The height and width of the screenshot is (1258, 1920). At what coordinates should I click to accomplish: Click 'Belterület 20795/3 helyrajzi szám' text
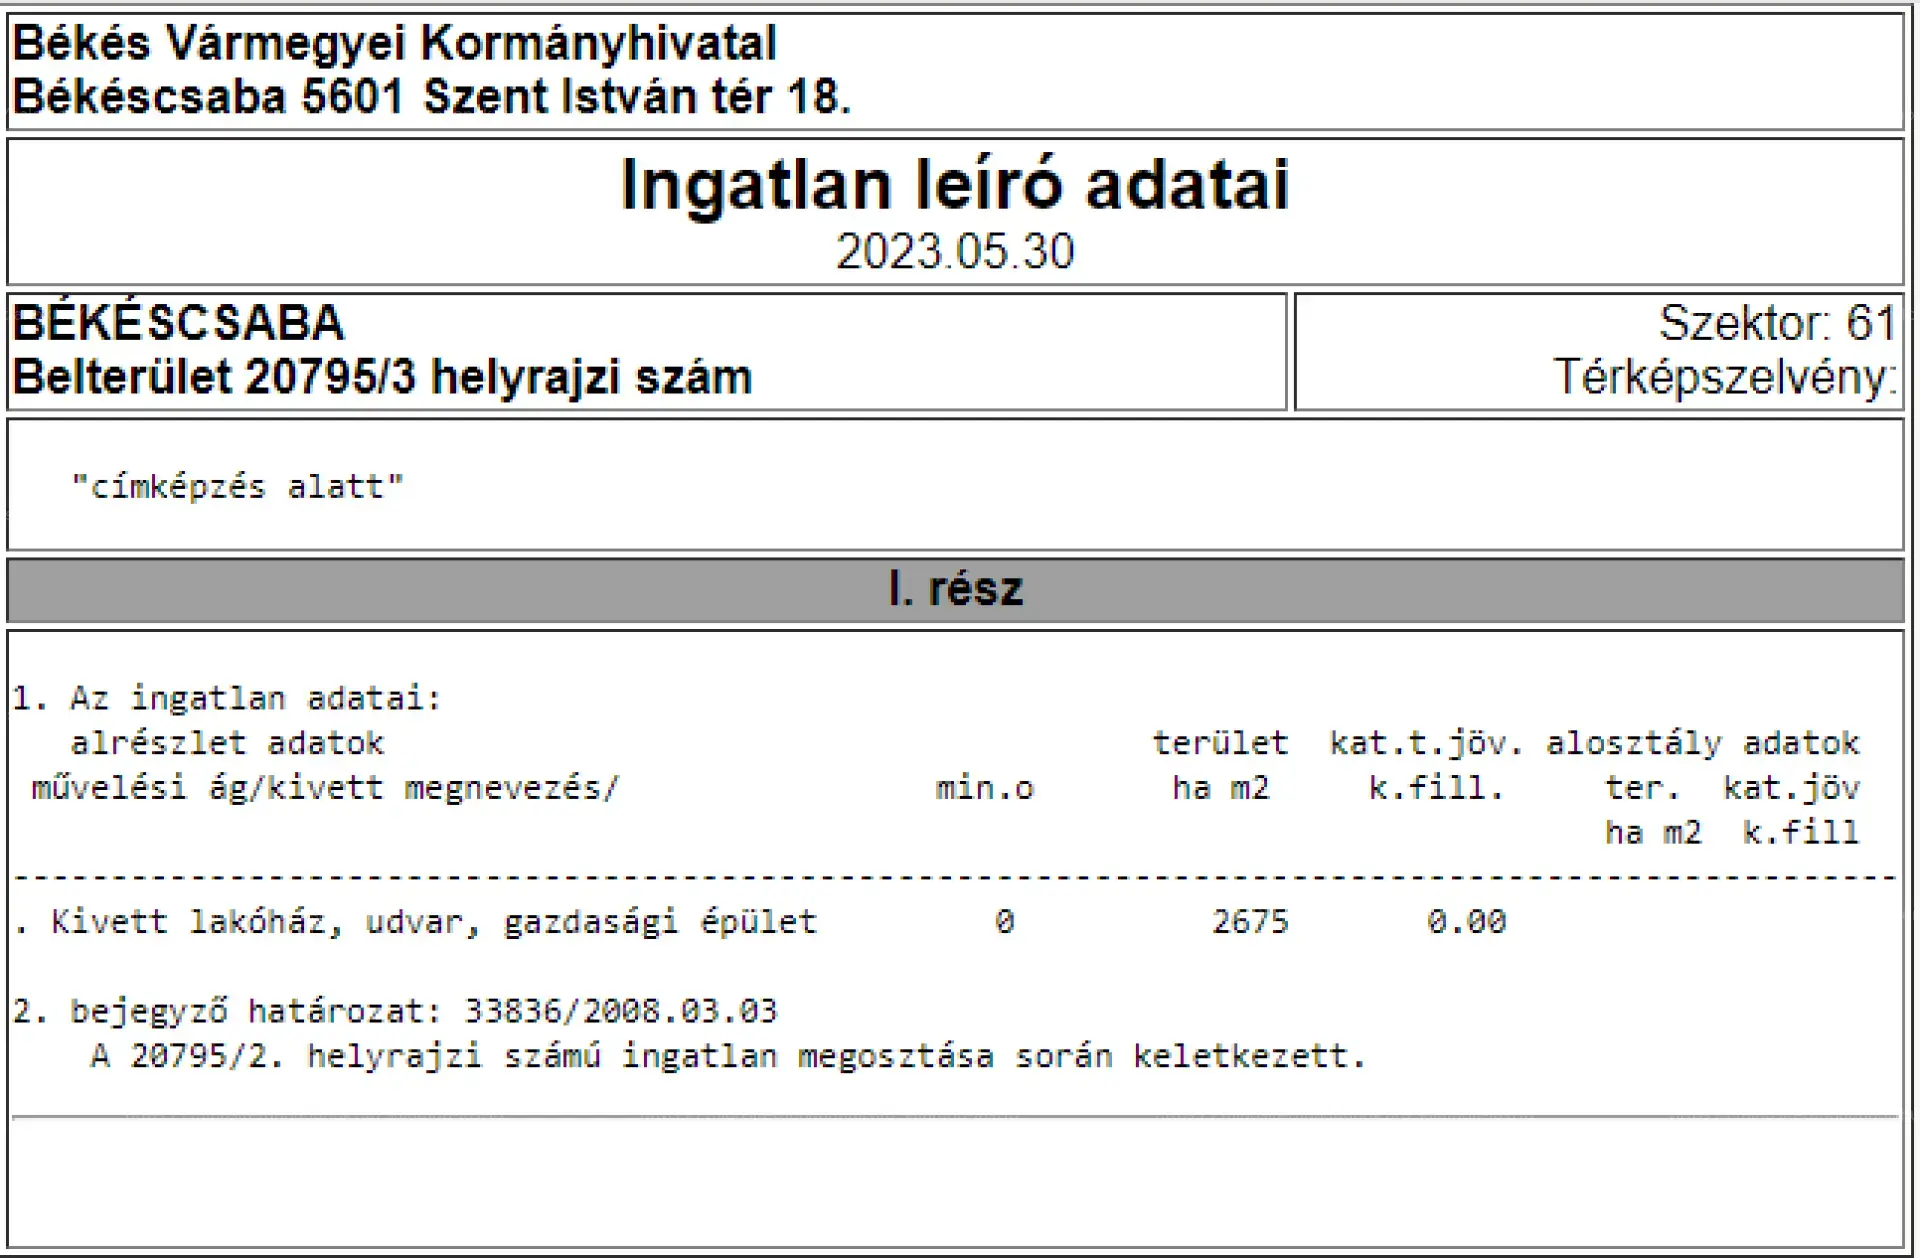click(381, 378)
